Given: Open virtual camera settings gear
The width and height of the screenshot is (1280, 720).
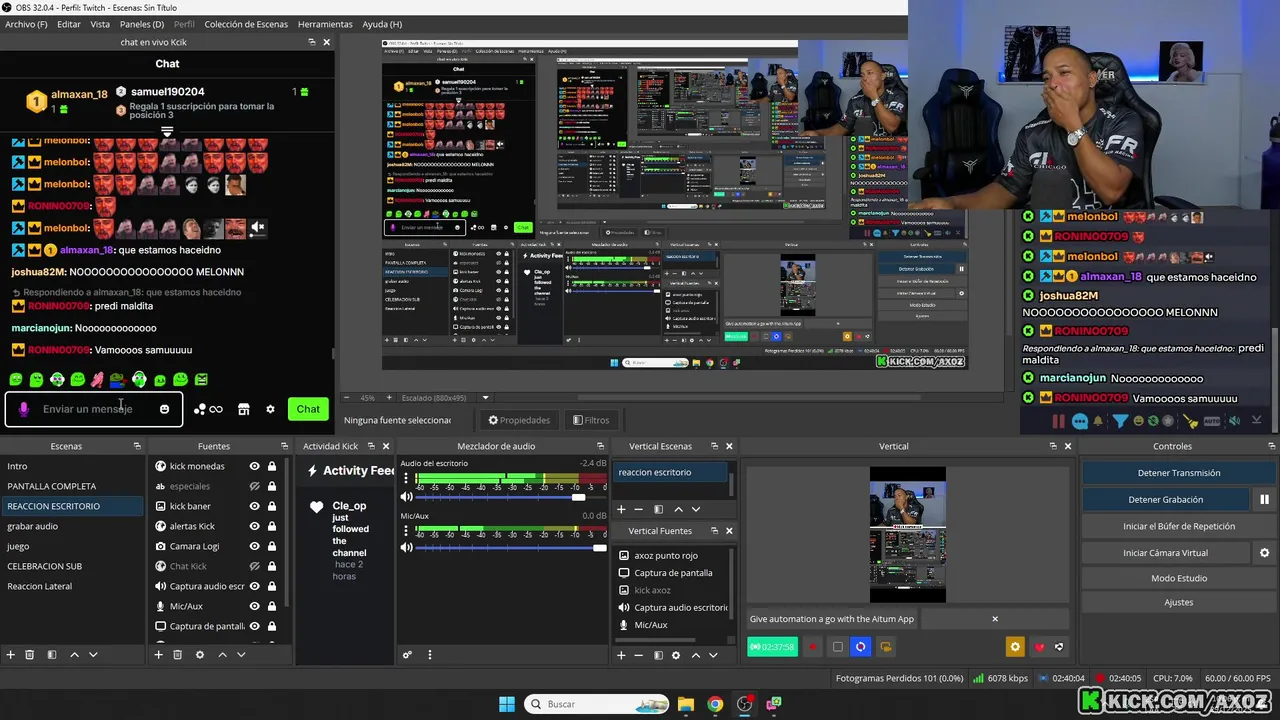Looking at the screenshot, I should 1264,552.
